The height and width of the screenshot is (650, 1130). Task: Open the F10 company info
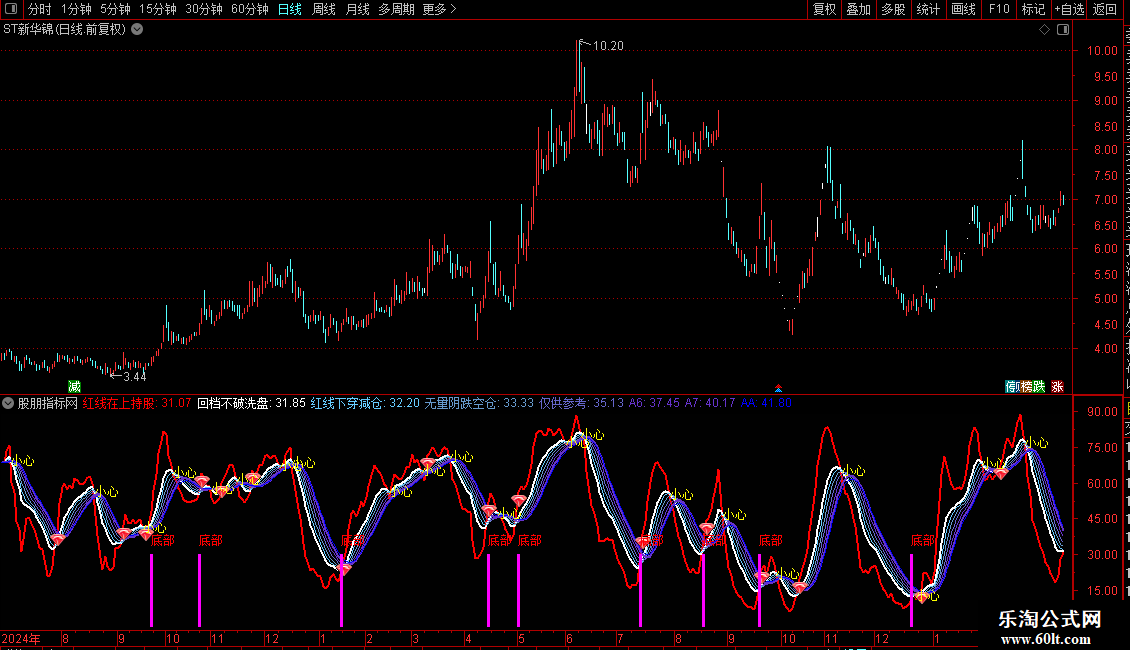point(999,9)
